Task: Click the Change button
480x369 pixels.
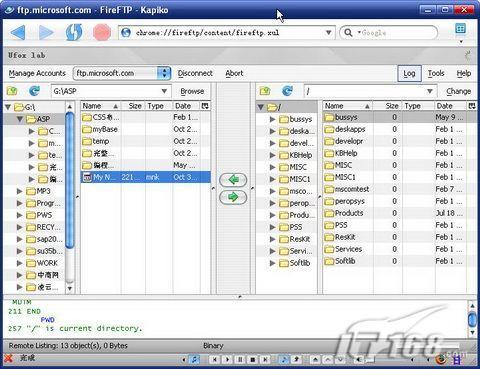Action: (x=459, y=91)
